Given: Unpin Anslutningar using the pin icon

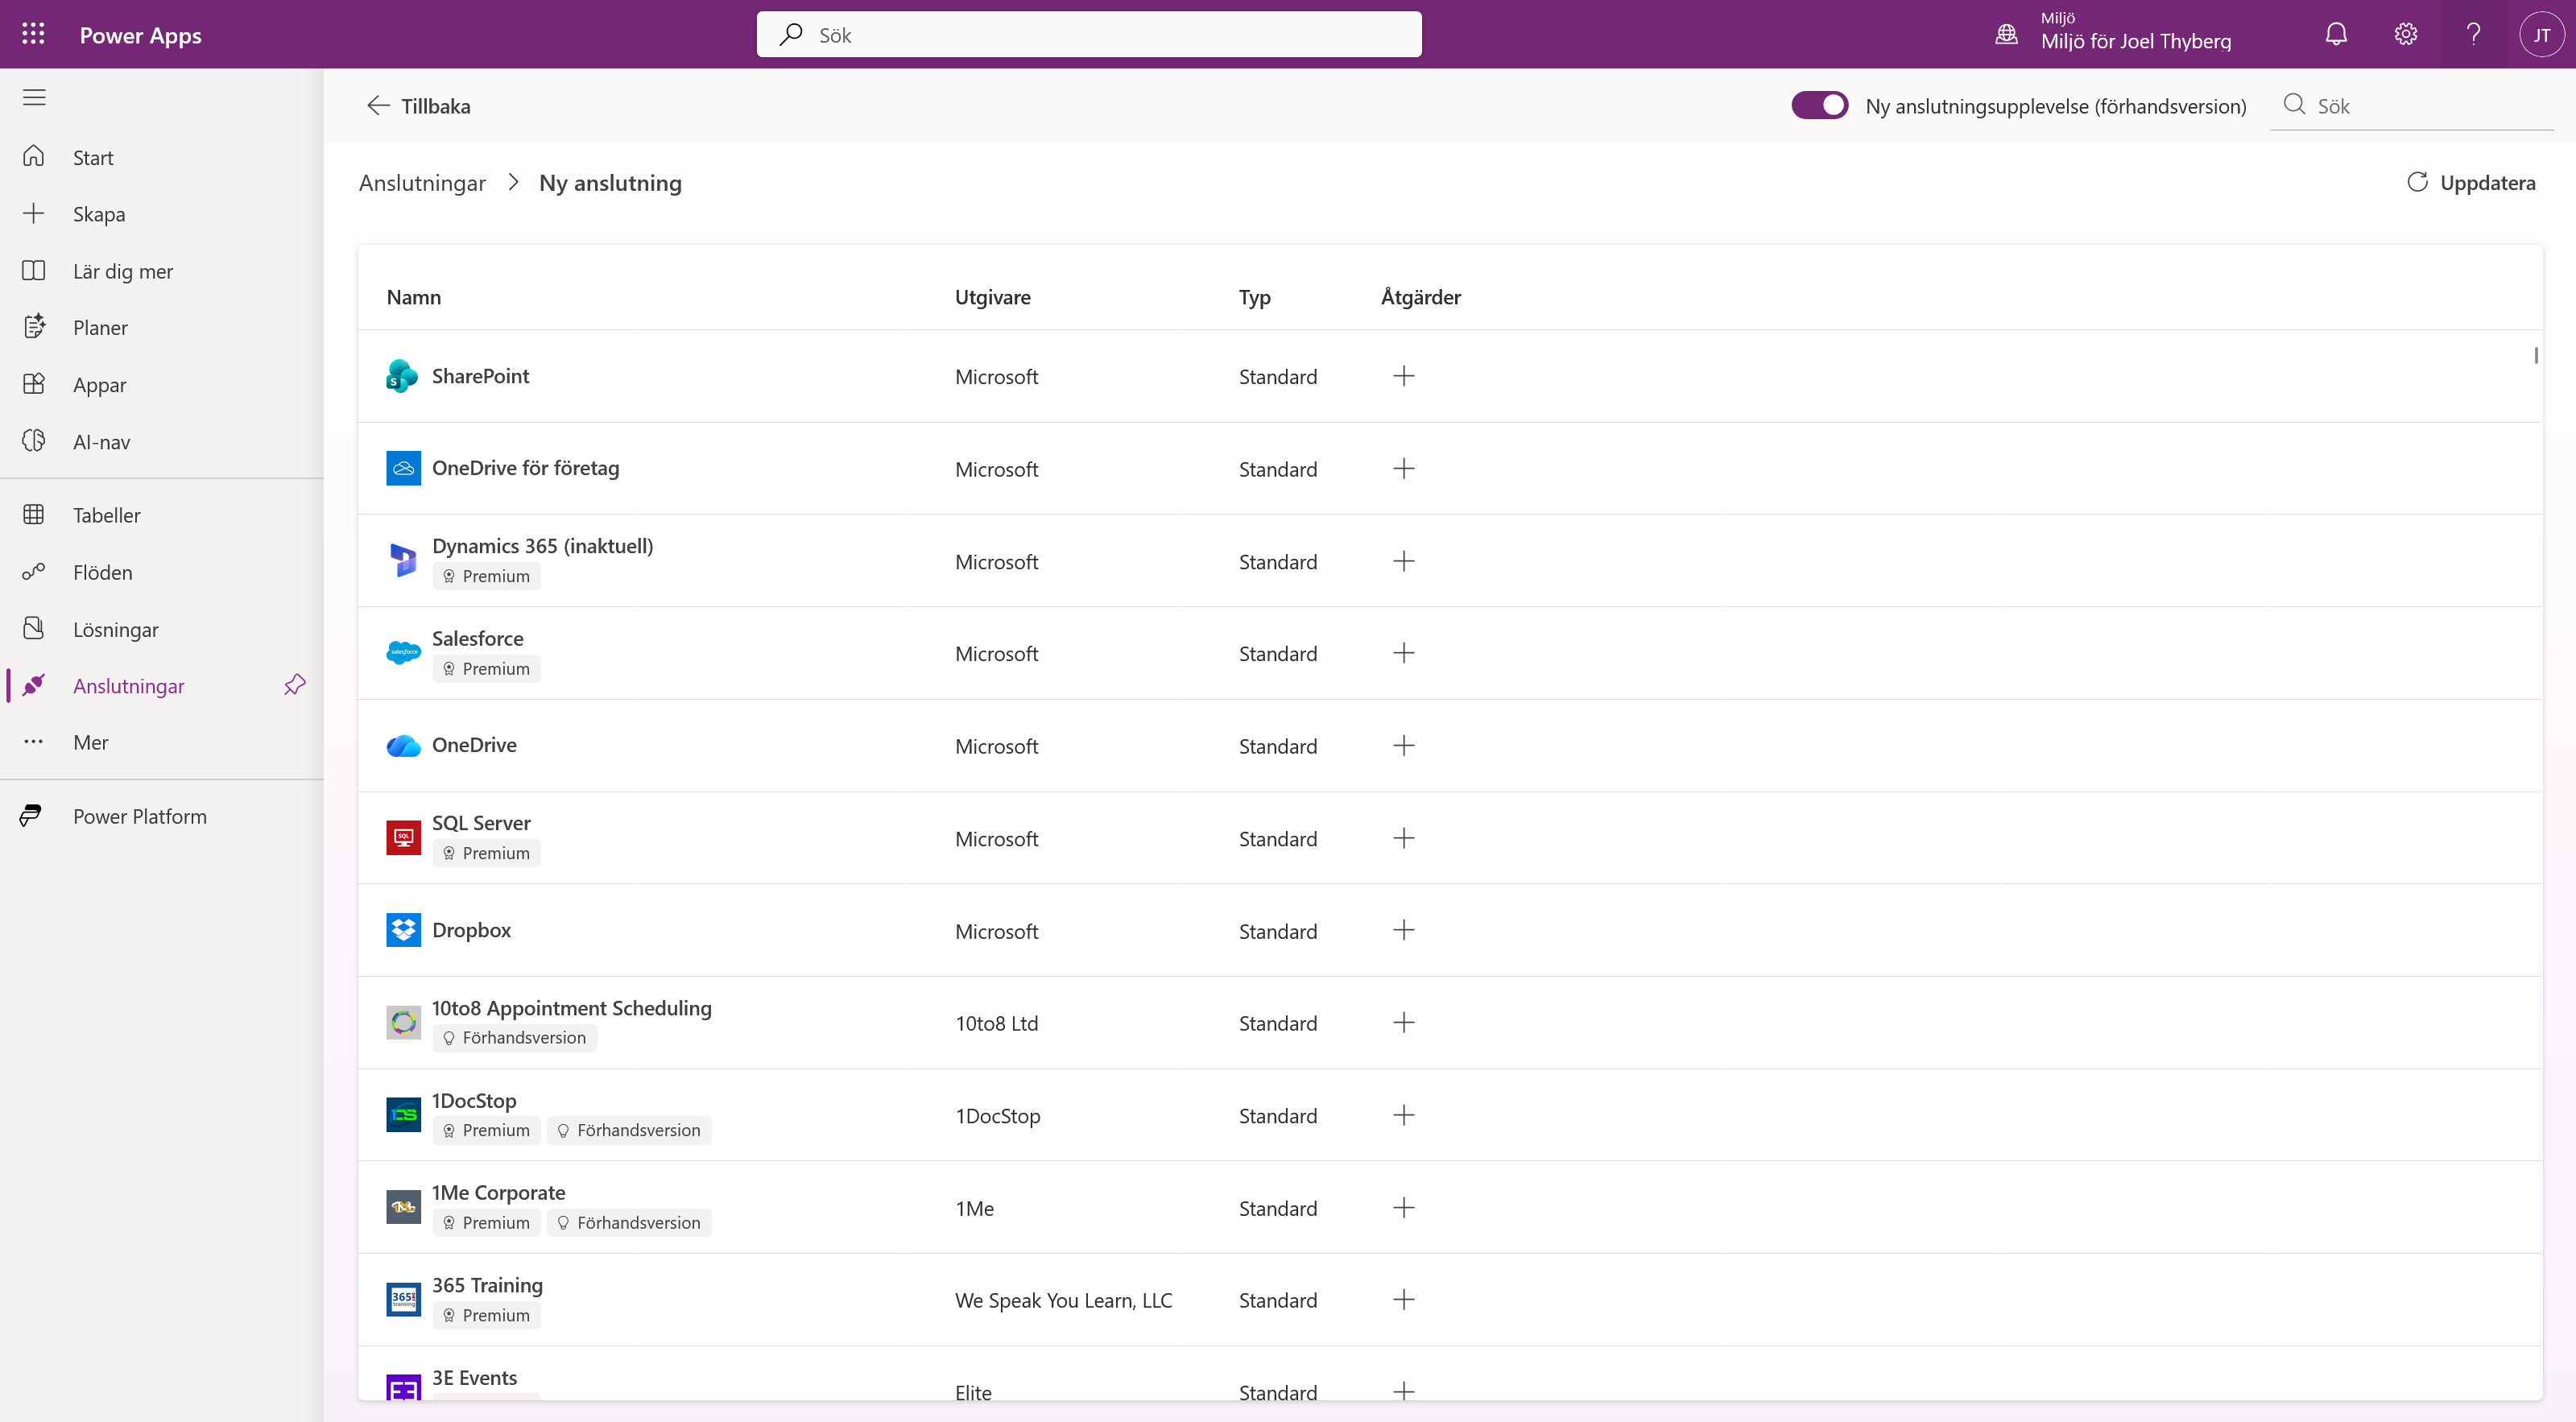Looking at the screenshot, I should click(295, 685).
